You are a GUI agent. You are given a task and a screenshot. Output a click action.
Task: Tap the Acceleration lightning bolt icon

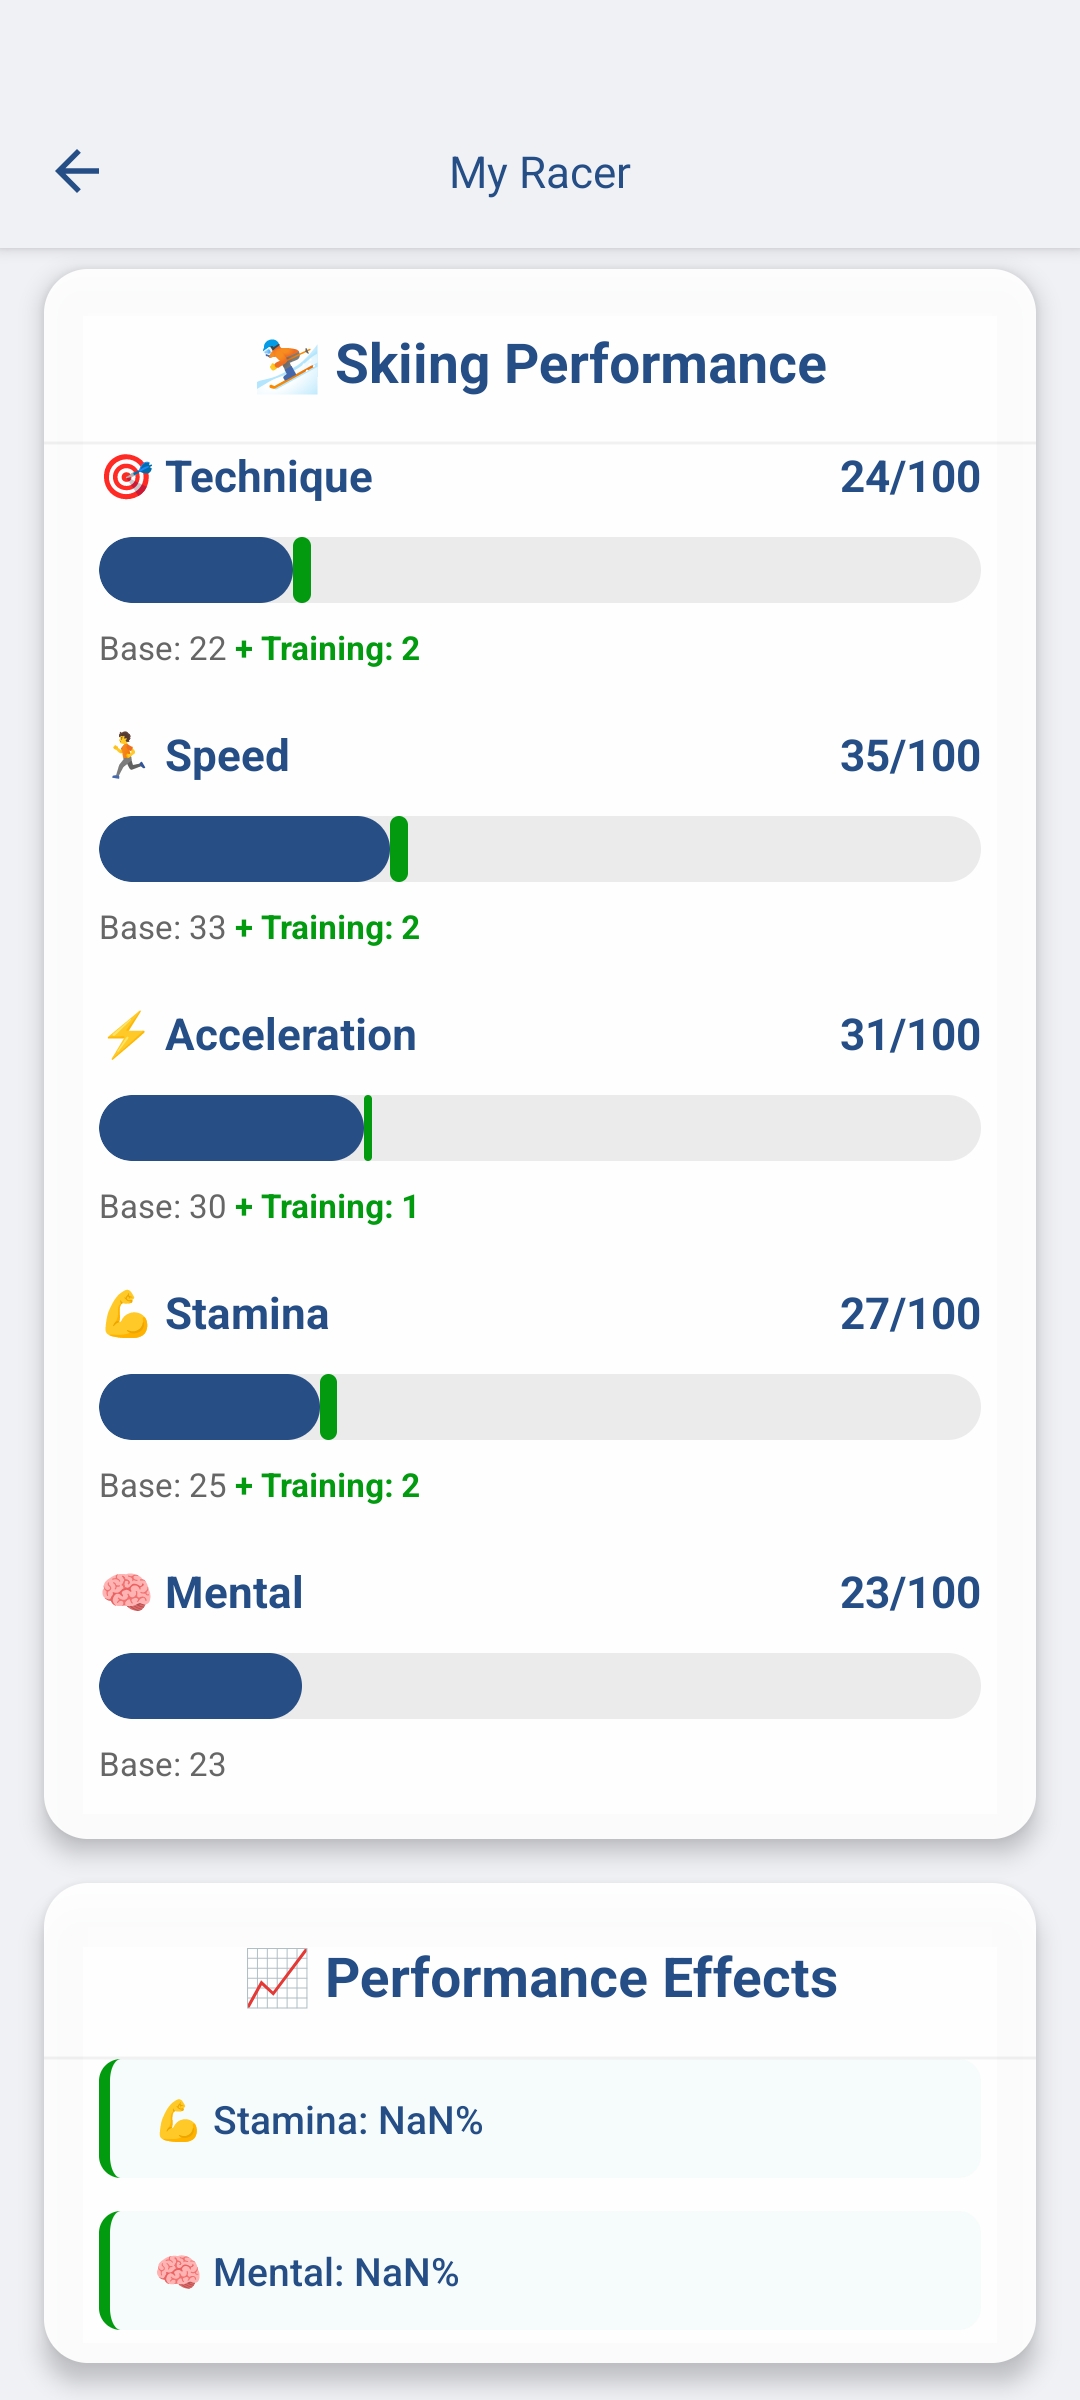tap(127, 1035)
